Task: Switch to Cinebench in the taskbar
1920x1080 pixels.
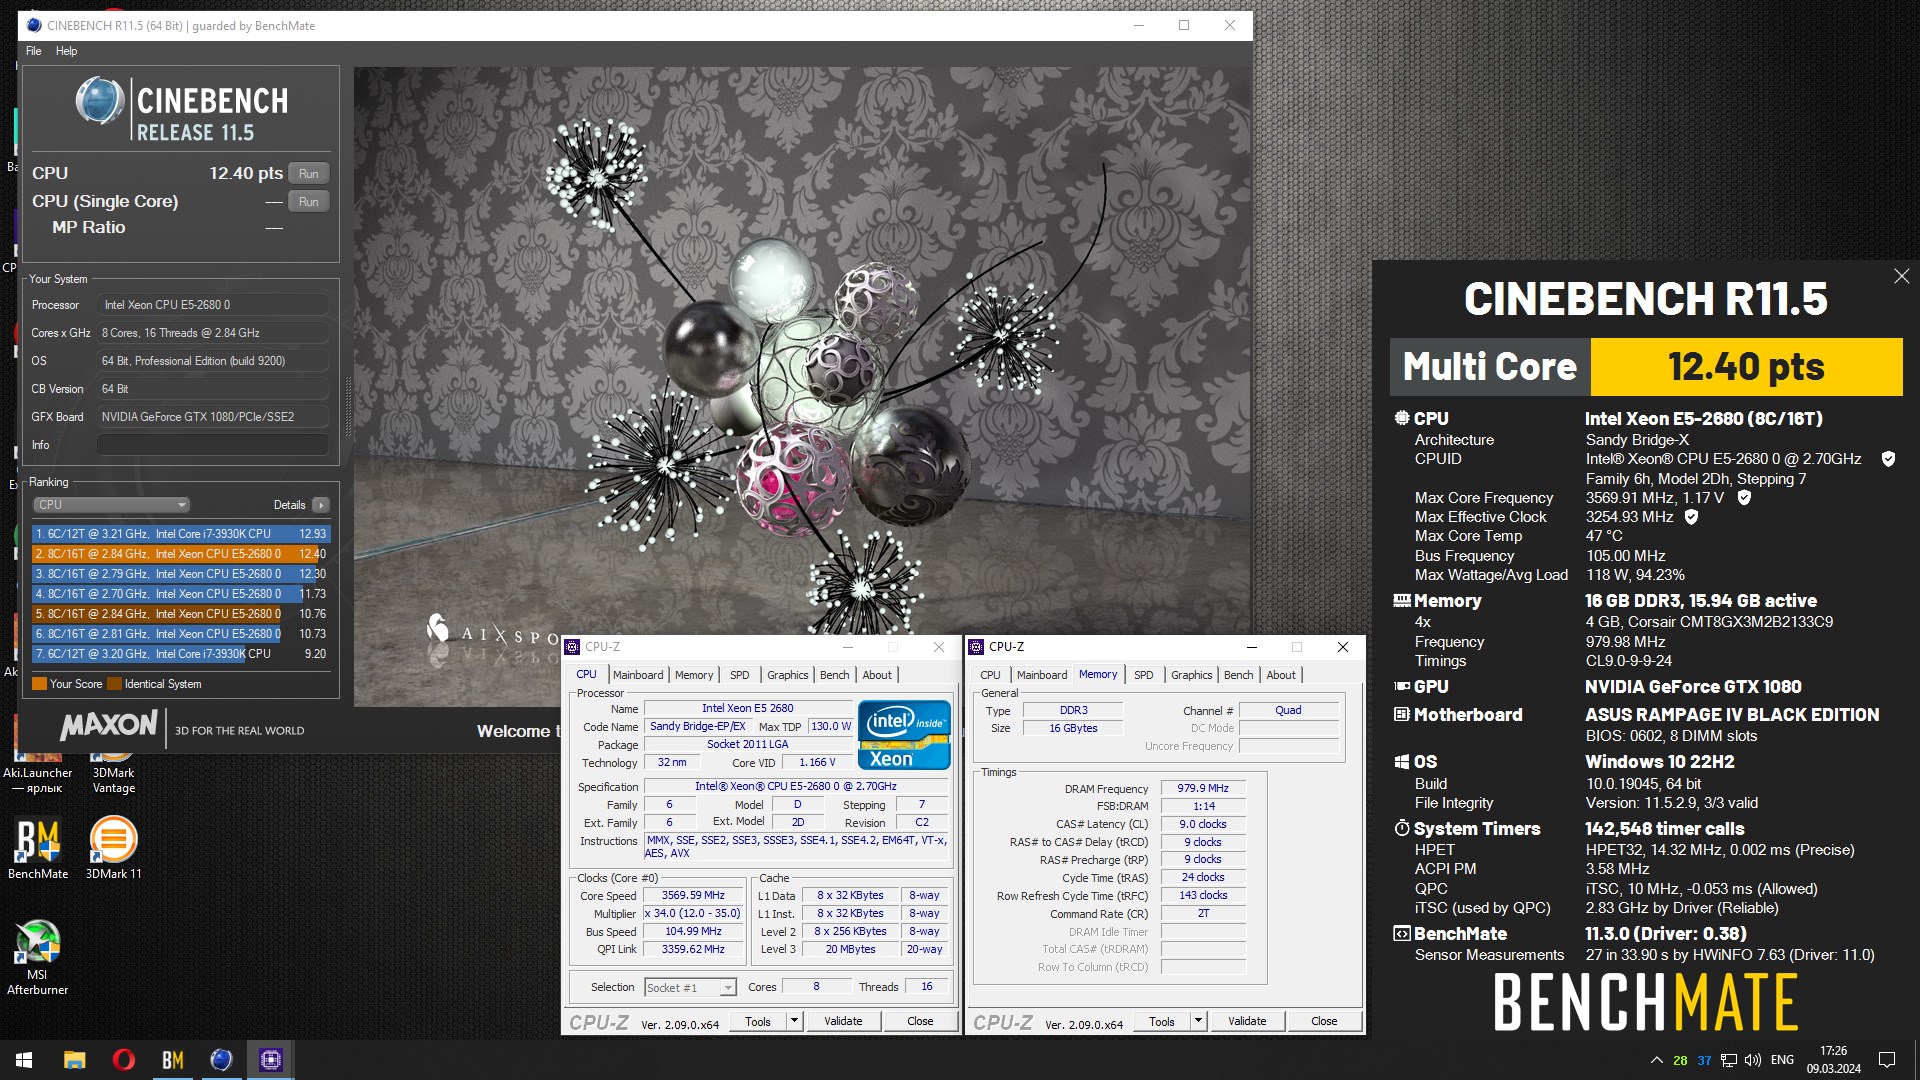Action: tap(221, 1060)
